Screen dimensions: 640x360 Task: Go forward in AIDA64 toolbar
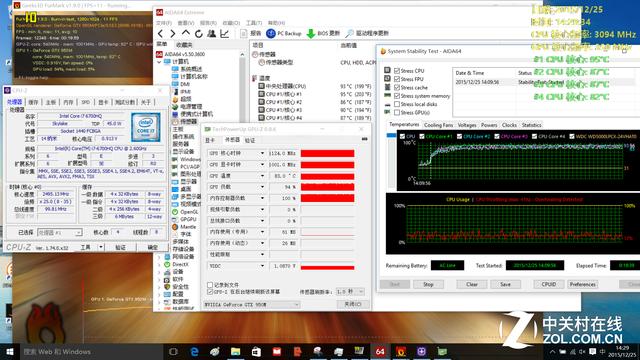173,33
